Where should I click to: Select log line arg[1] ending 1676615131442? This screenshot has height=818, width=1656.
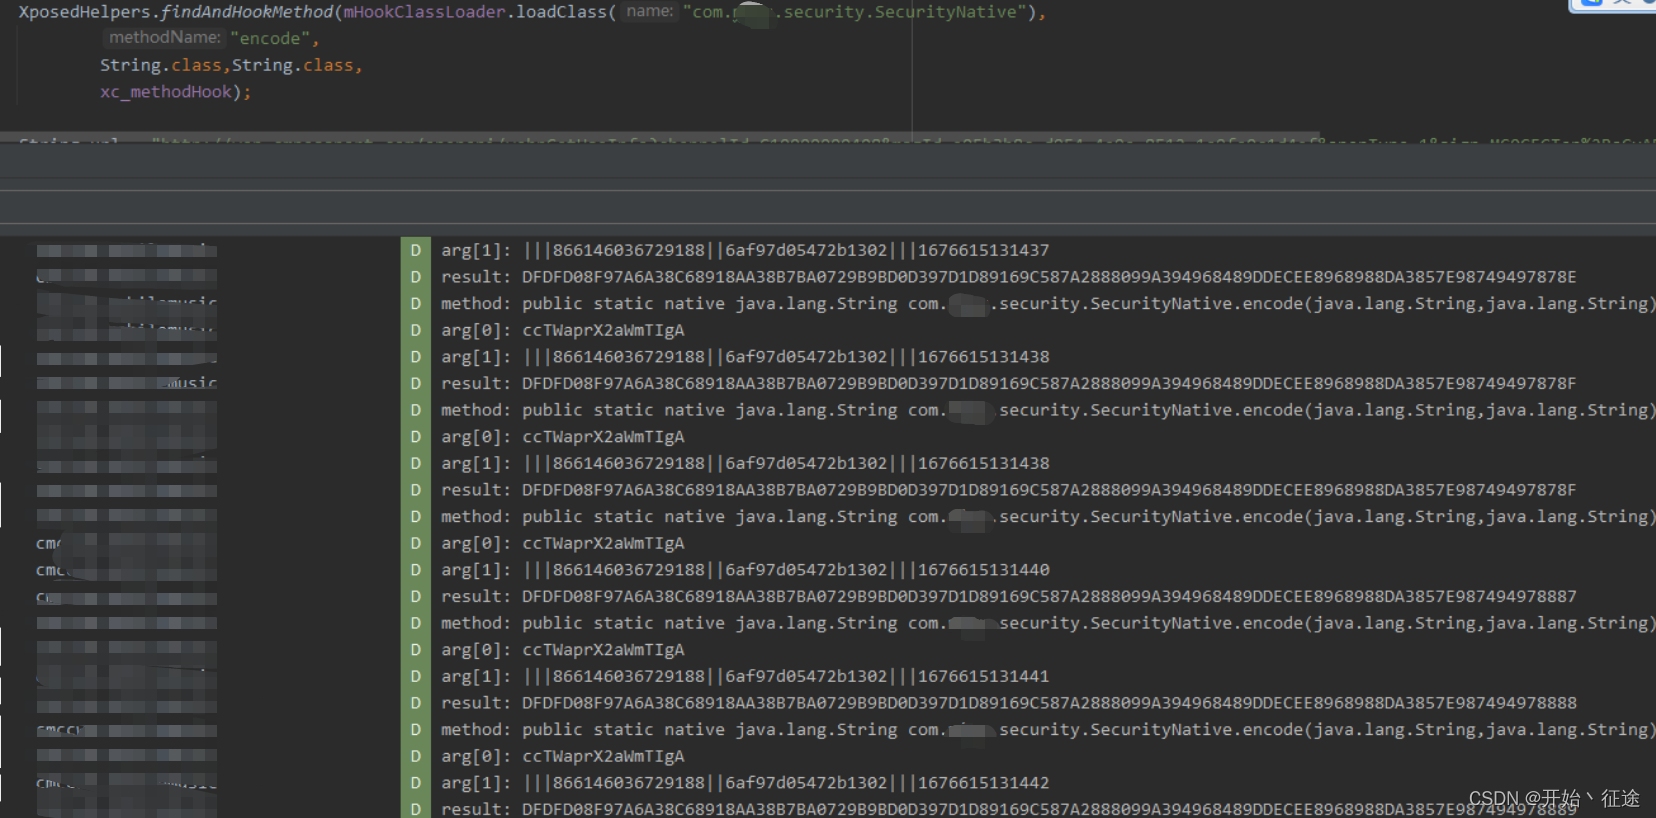pyautogui.click(x=745, y=783)
